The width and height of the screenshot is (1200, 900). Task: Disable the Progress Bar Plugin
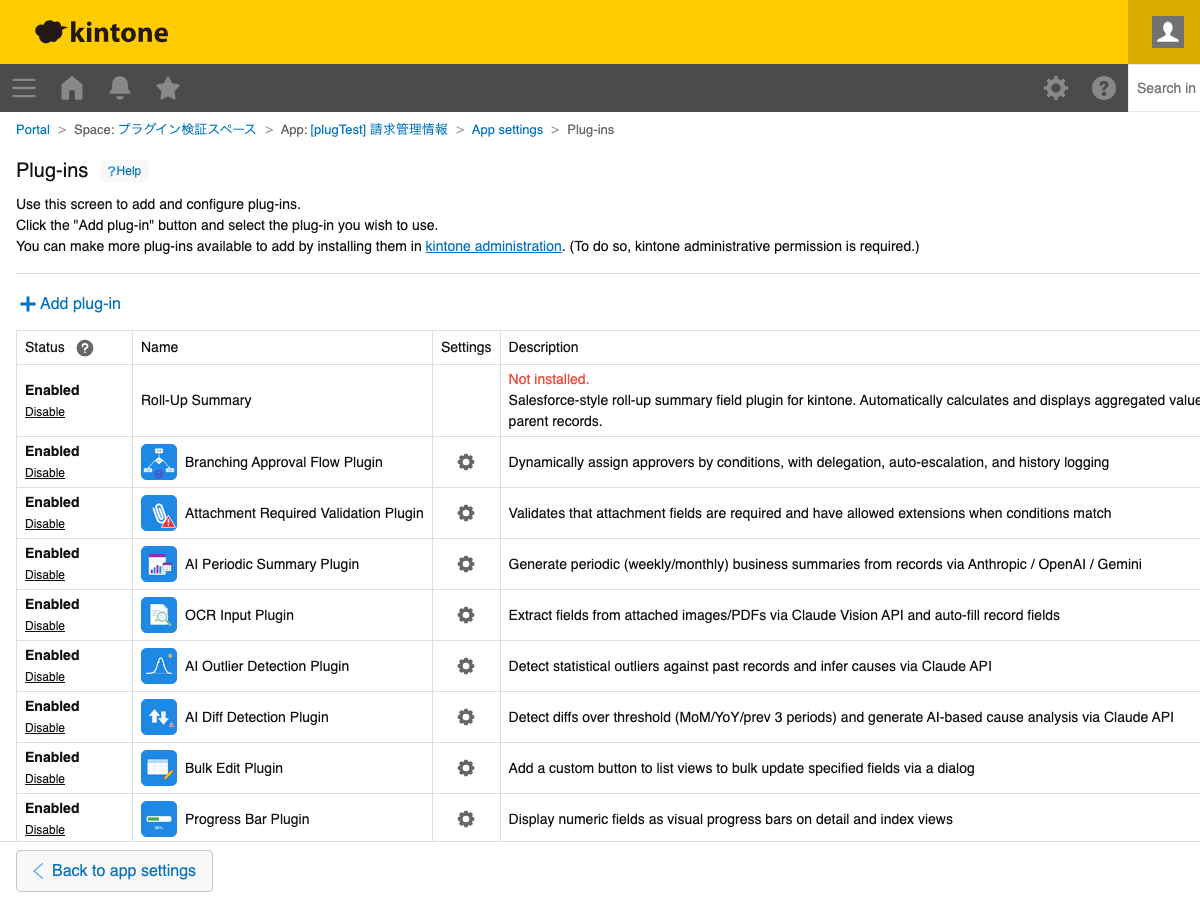[45, 830]
